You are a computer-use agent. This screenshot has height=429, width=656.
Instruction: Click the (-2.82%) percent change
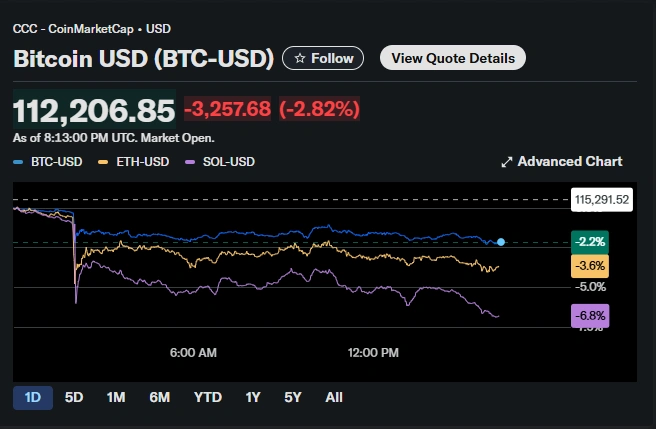click(319, 109)
